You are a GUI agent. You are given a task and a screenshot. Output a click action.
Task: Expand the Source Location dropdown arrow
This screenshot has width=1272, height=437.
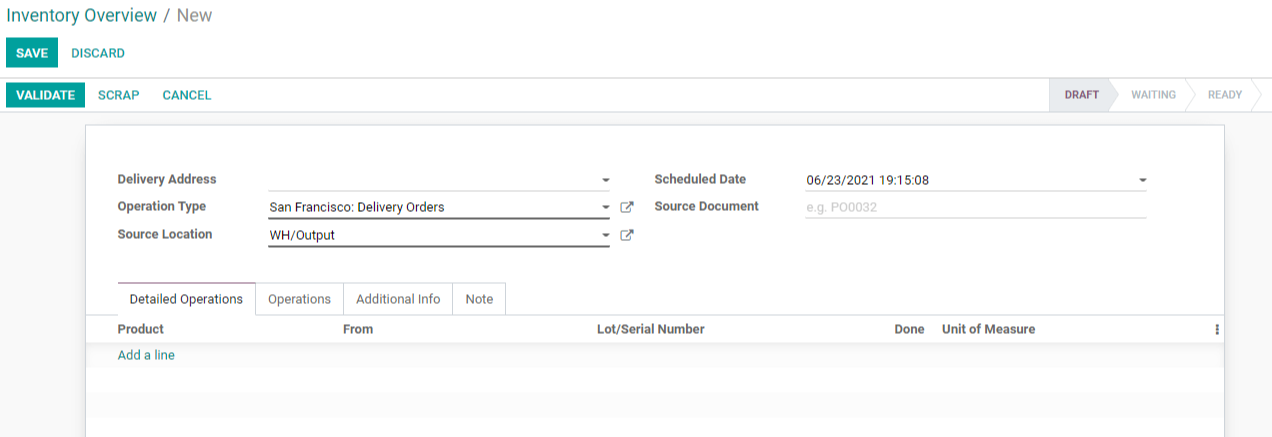[x=605, y=236]
